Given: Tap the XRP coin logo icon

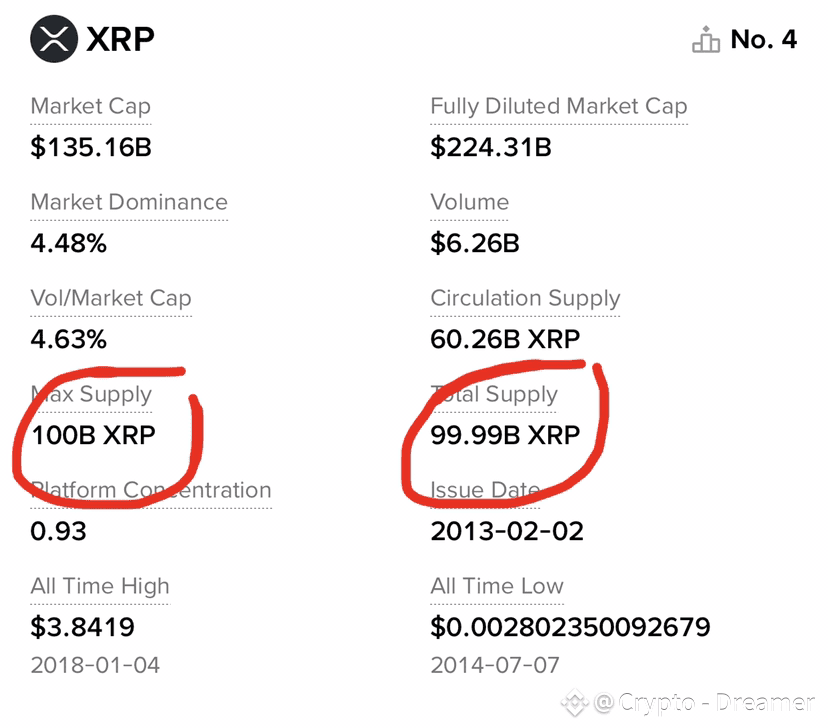Looking at the screenshot, I should 54,39.
